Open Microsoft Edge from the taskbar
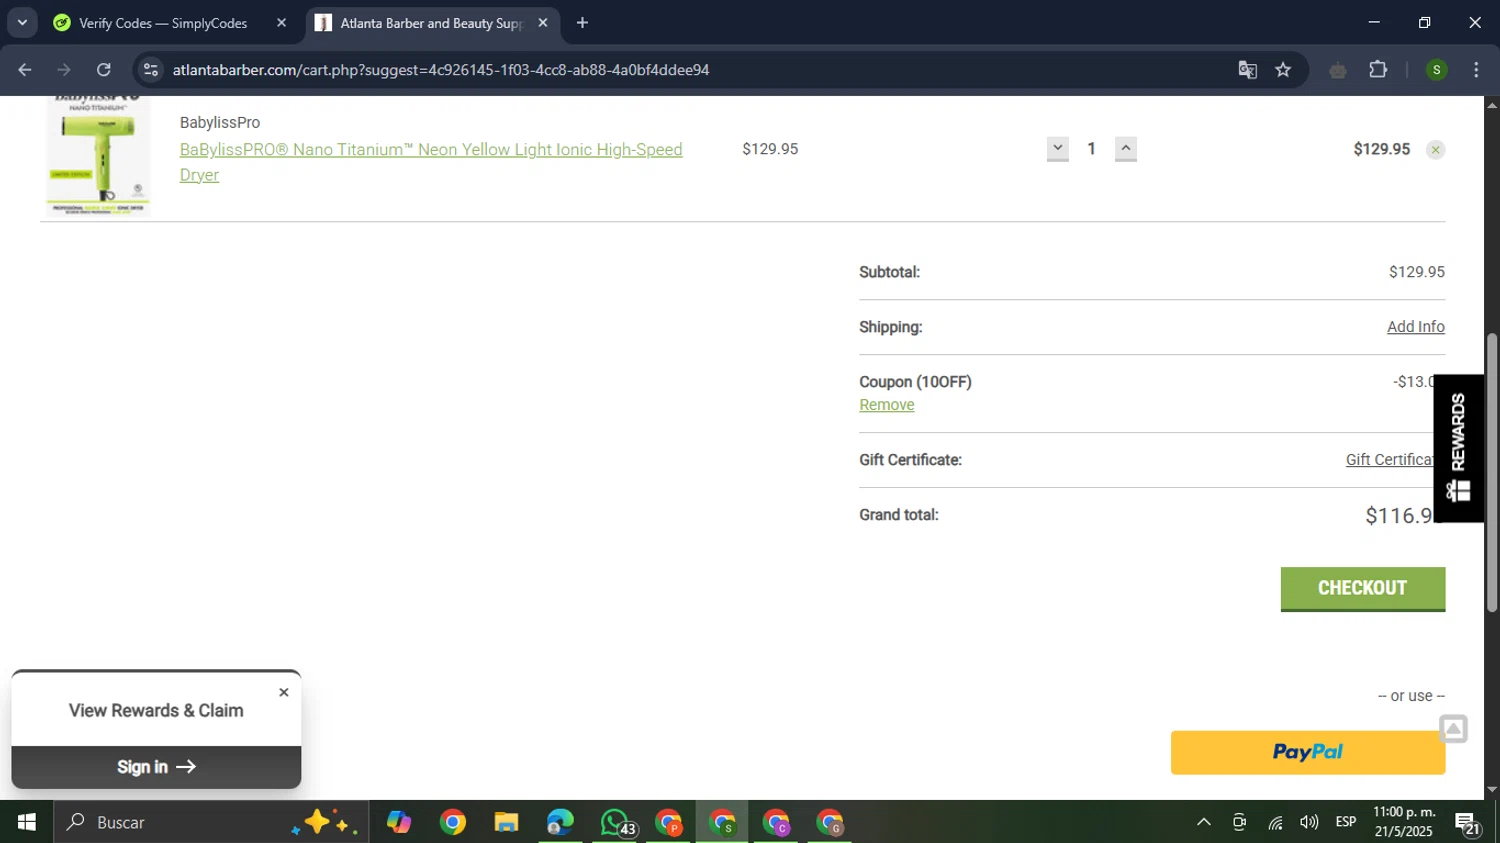The image size is (1500, 843). (560, 822)
